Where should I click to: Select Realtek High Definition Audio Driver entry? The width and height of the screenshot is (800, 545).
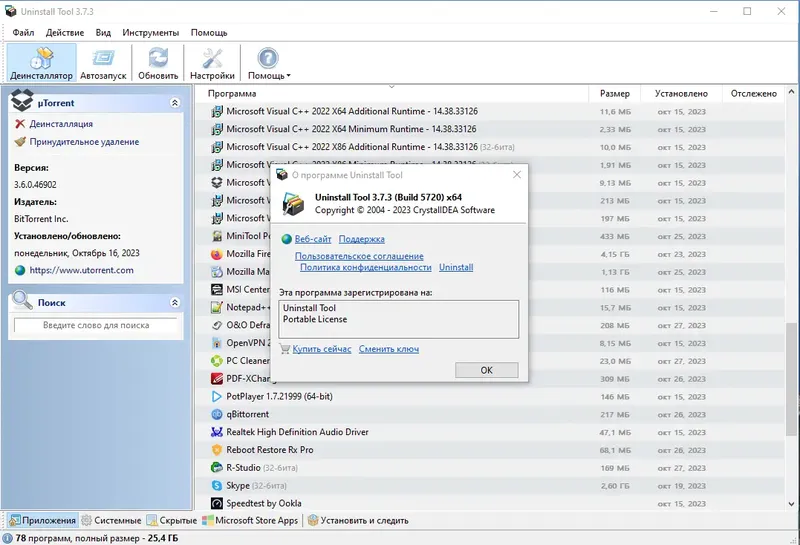(490, 432)
